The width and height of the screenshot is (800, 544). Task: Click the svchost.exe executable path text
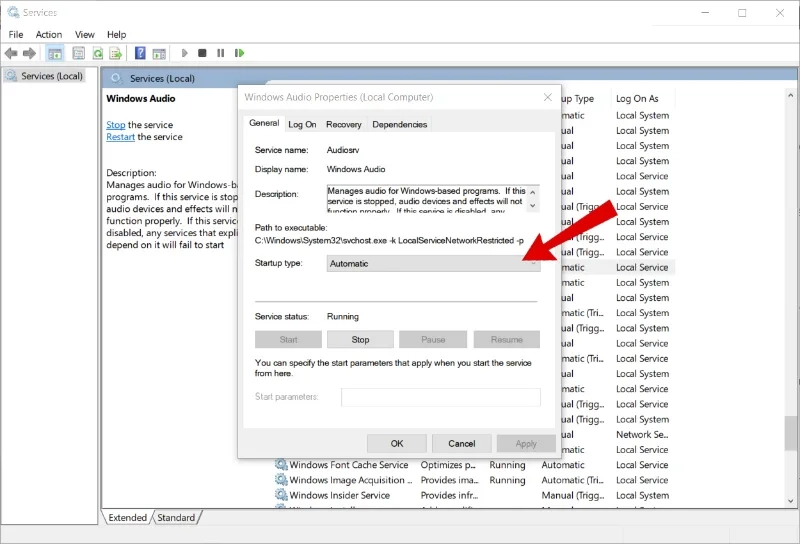click(x=389, y=240)
